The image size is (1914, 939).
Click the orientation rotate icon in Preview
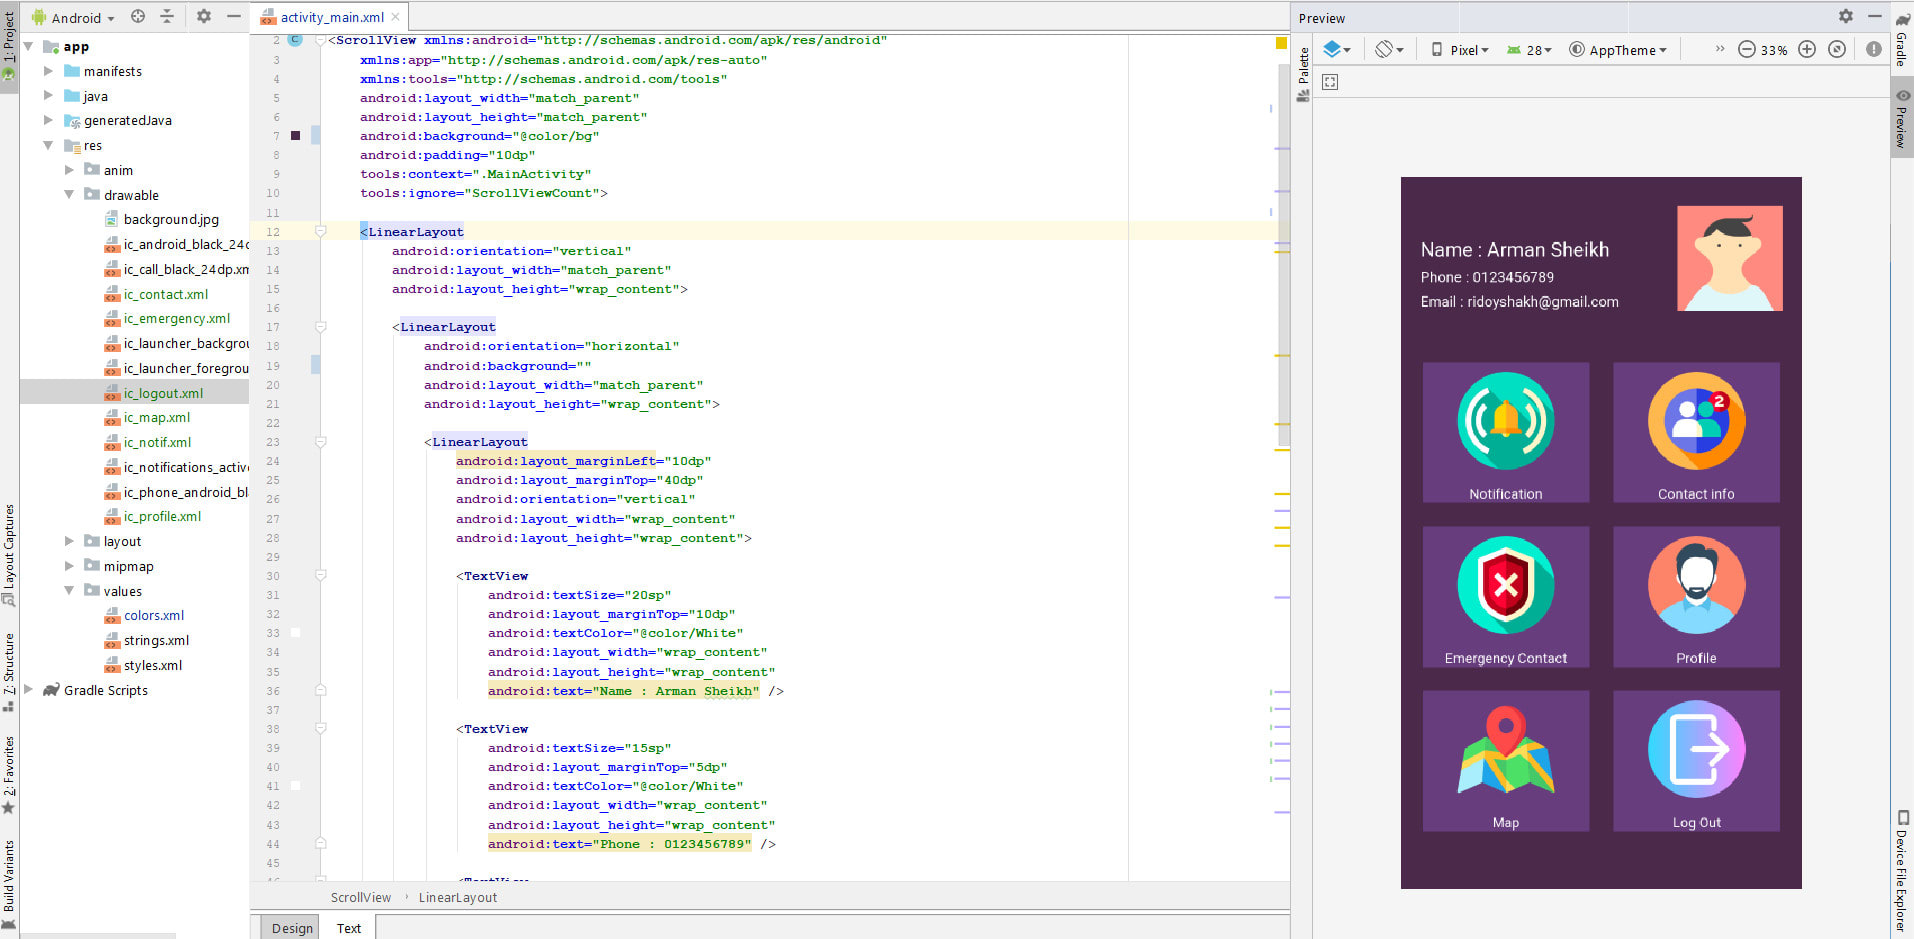point(1389,49)
